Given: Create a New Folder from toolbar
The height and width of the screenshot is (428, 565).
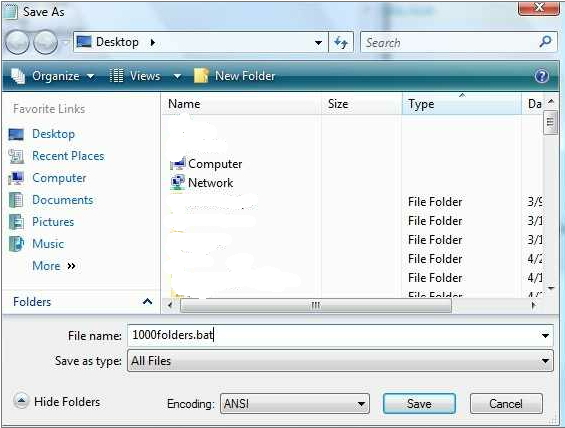Looking at the screenshot, I should click(235, 76).
